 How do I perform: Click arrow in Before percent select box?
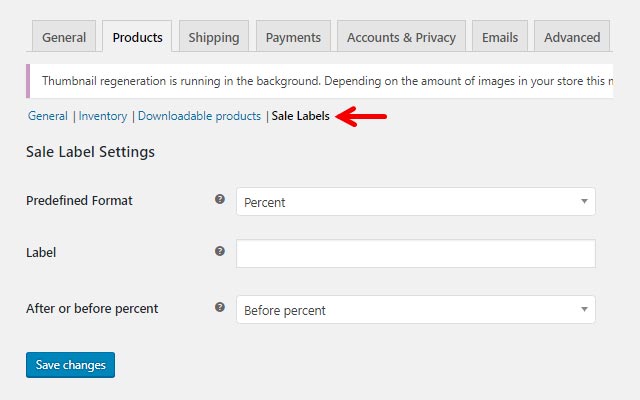tap(584, 309)
